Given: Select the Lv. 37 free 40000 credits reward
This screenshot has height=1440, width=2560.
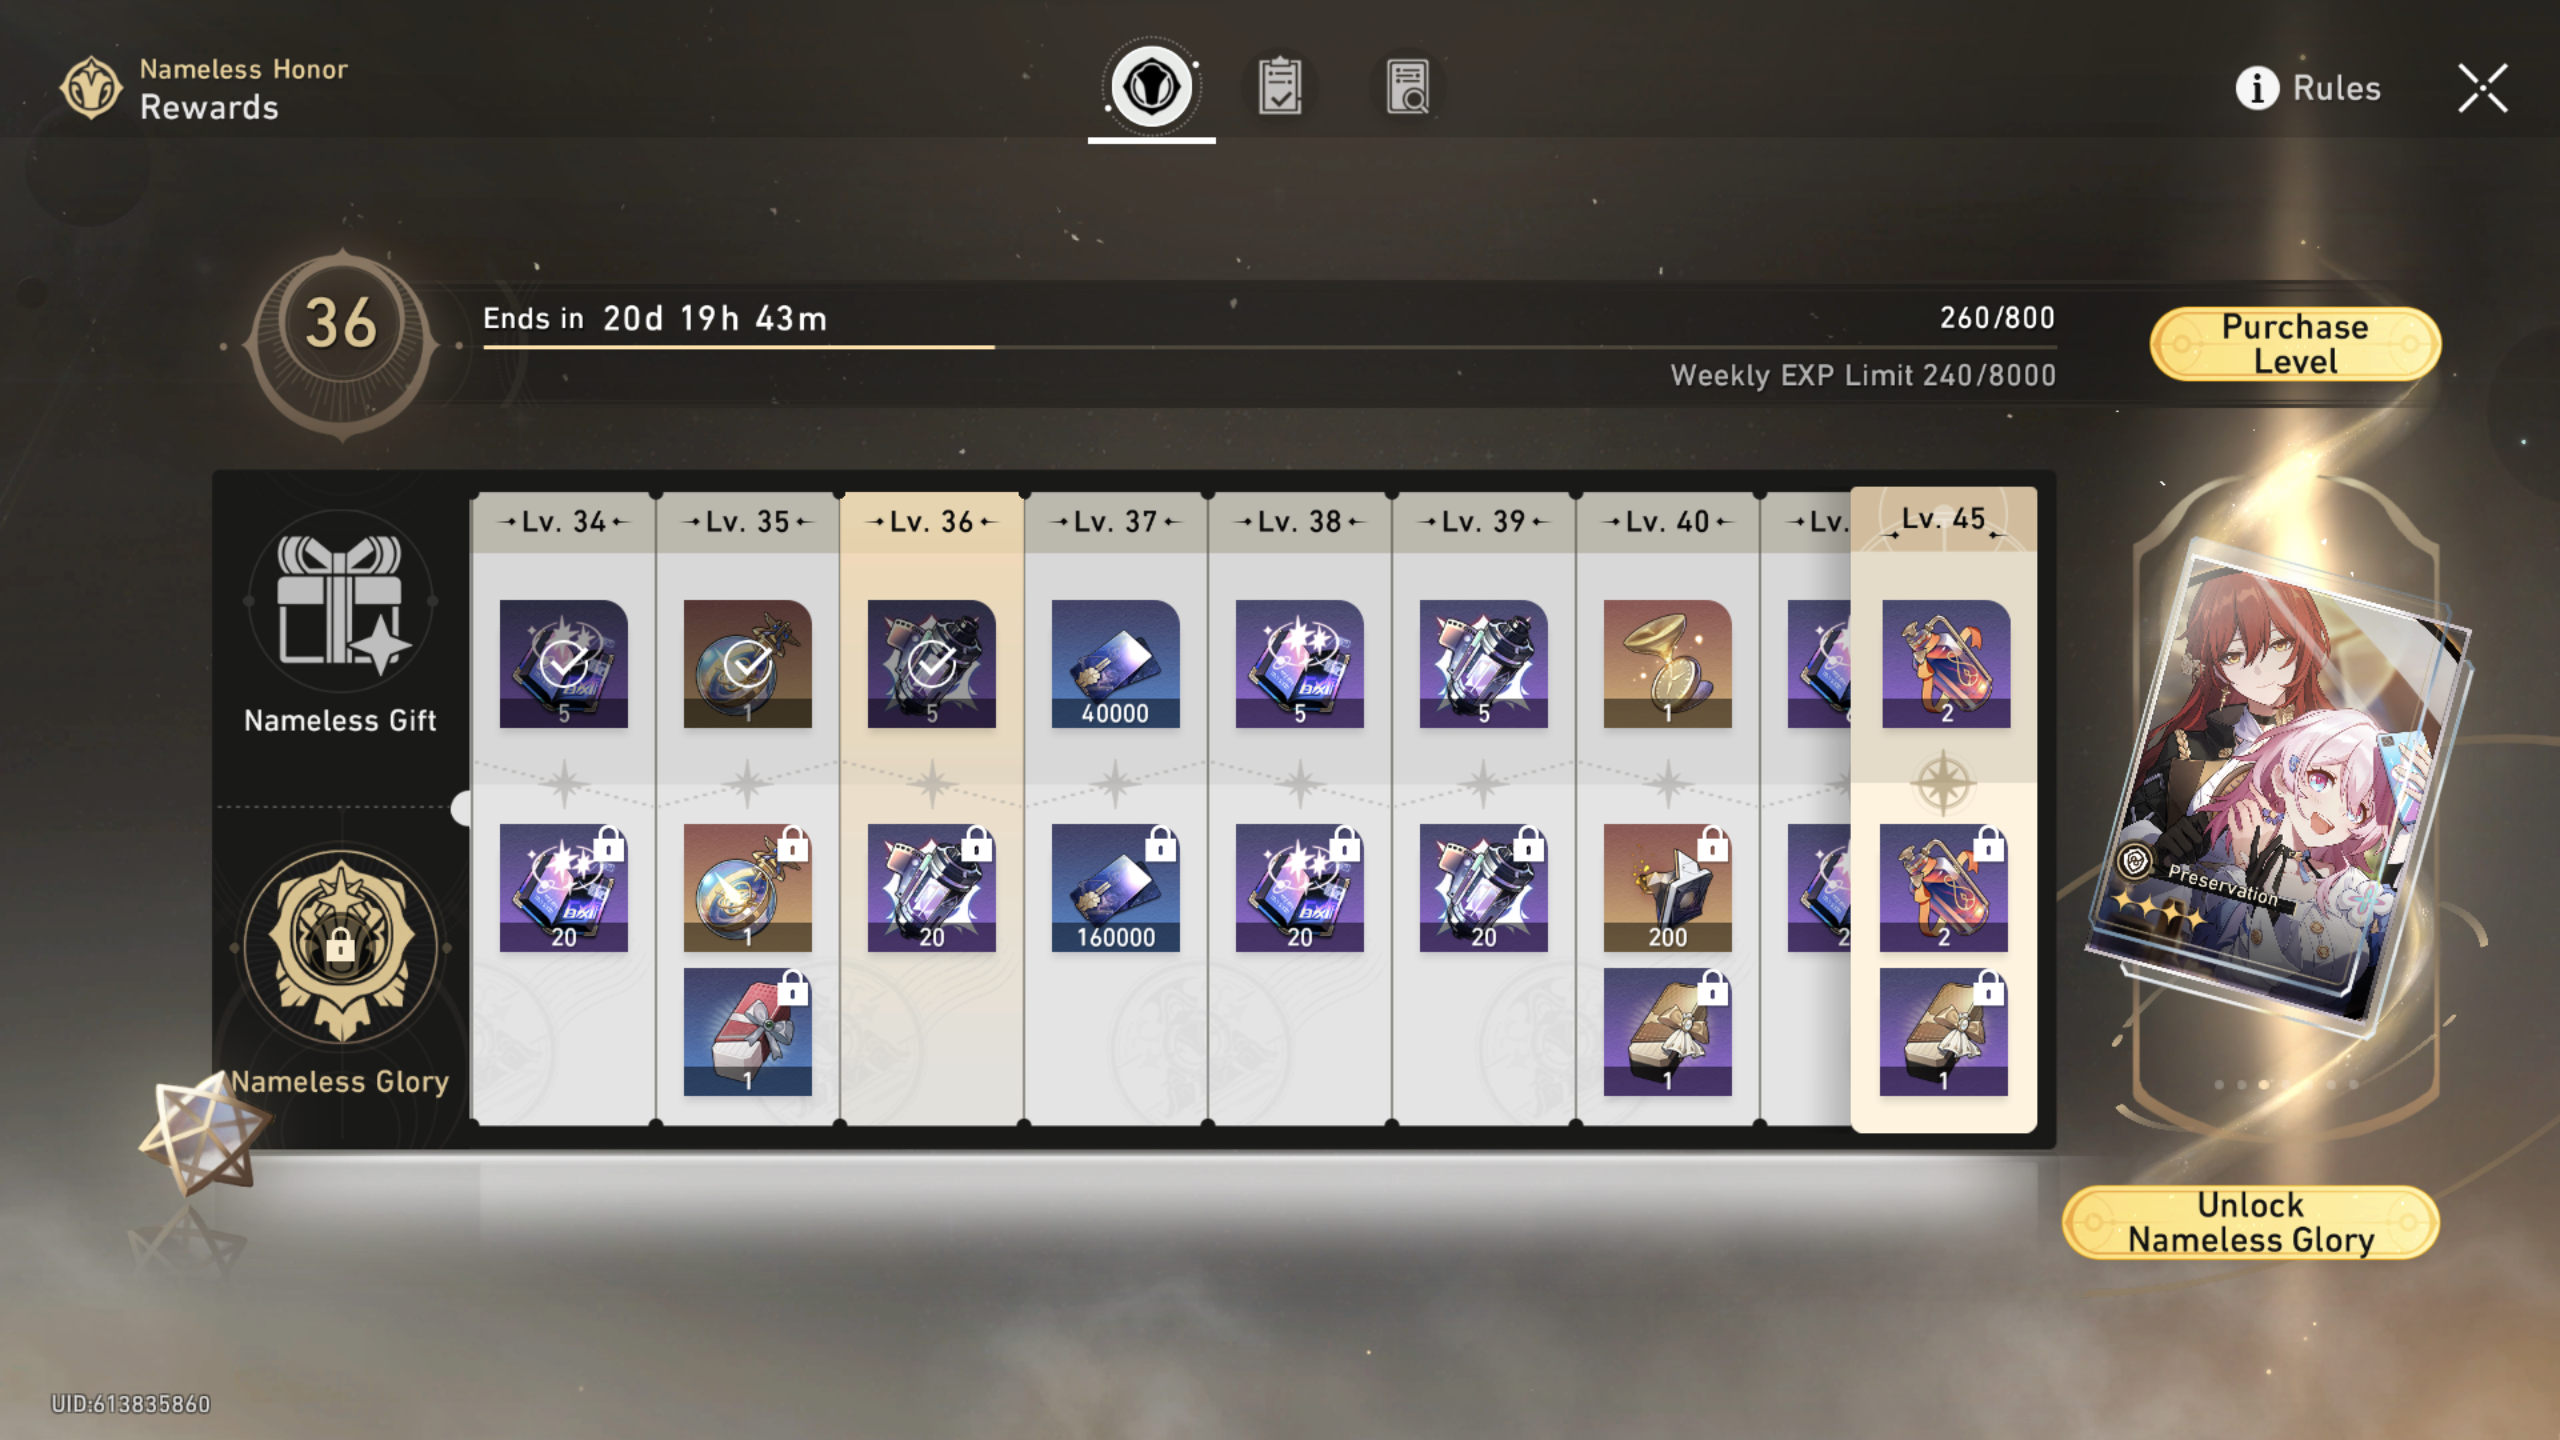Looking at the screenshot, I should [x=1115, y=664].
